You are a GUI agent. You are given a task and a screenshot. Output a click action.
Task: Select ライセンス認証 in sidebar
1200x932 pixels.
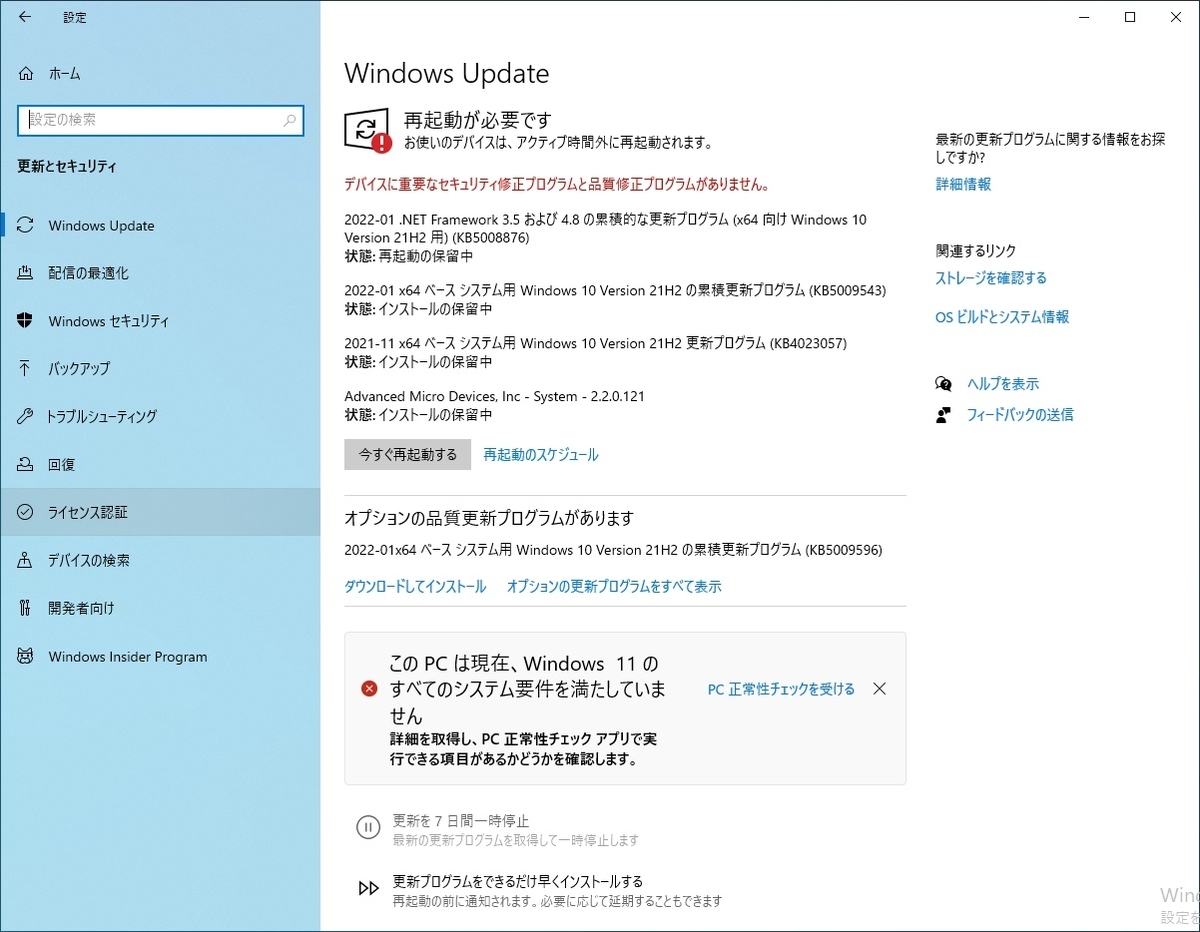click(x=160, y=512)
